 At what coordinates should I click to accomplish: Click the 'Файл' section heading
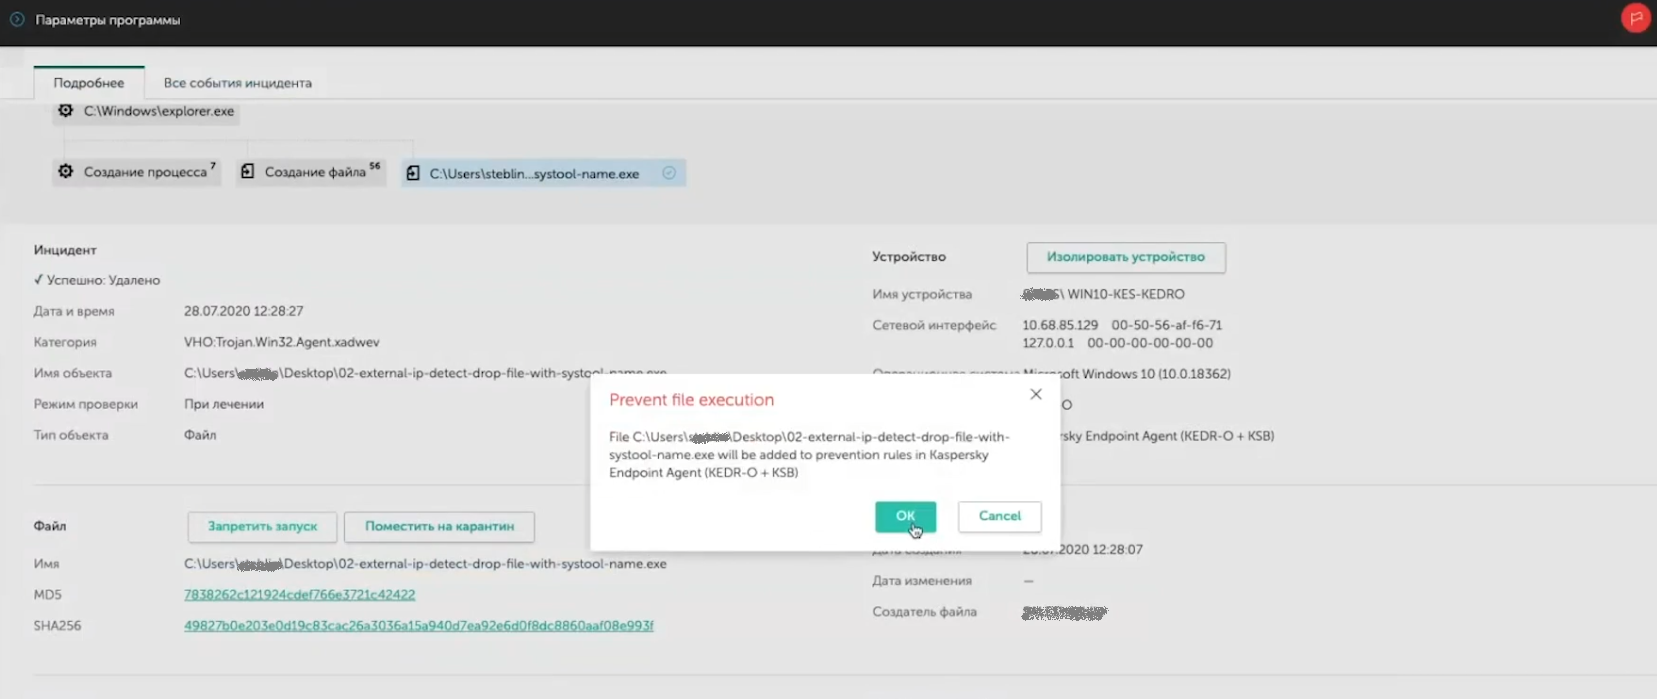point(50,526)
